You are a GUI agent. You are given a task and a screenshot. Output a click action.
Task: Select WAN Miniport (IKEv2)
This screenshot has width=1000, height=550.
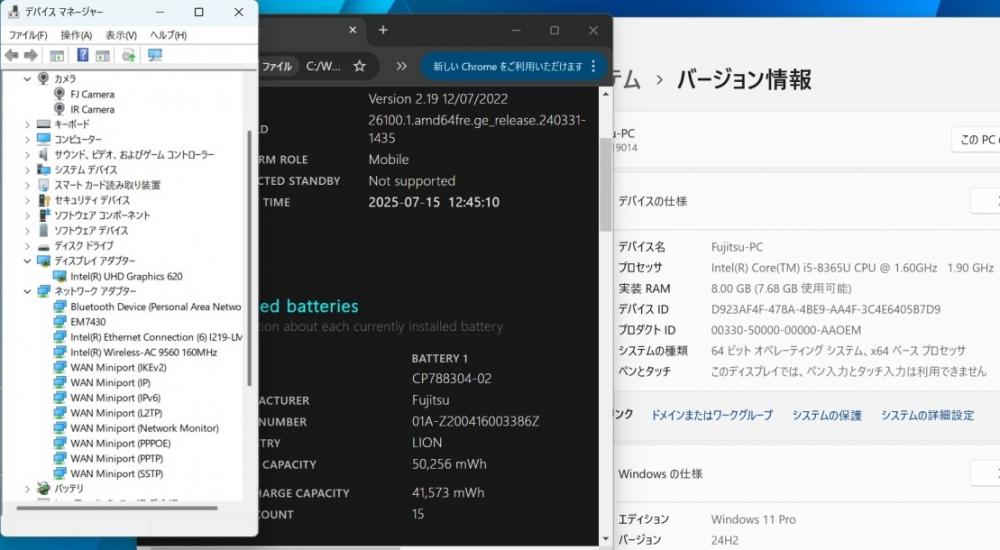[x=118, y=368]
